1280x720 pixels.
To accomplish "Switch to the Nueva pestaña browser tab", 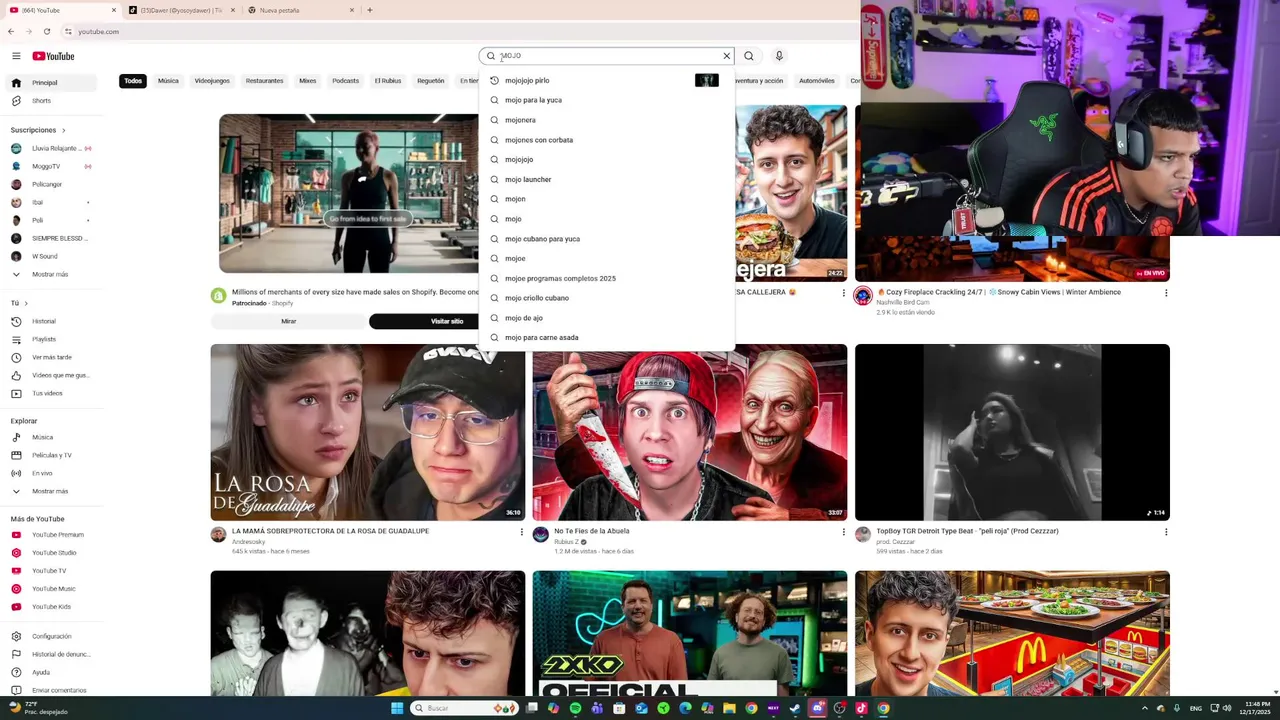I will tap(300, 10).
